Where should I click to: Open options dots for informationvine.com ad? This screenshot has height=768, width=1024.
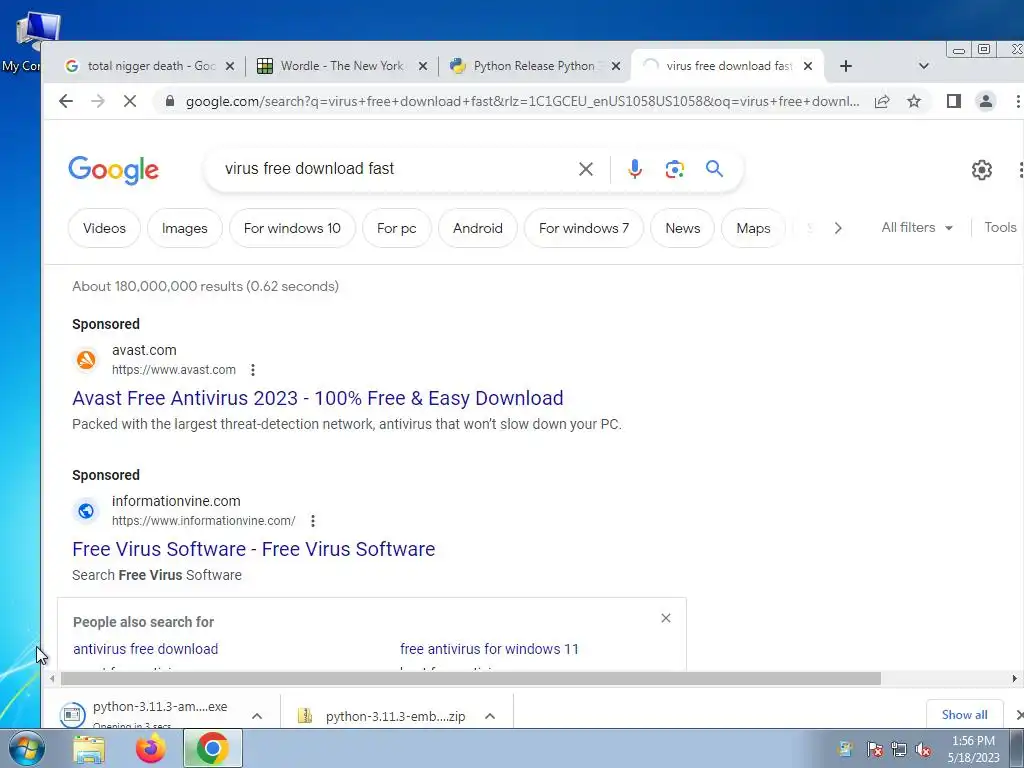pyautogui.click(x=313, y=521)
